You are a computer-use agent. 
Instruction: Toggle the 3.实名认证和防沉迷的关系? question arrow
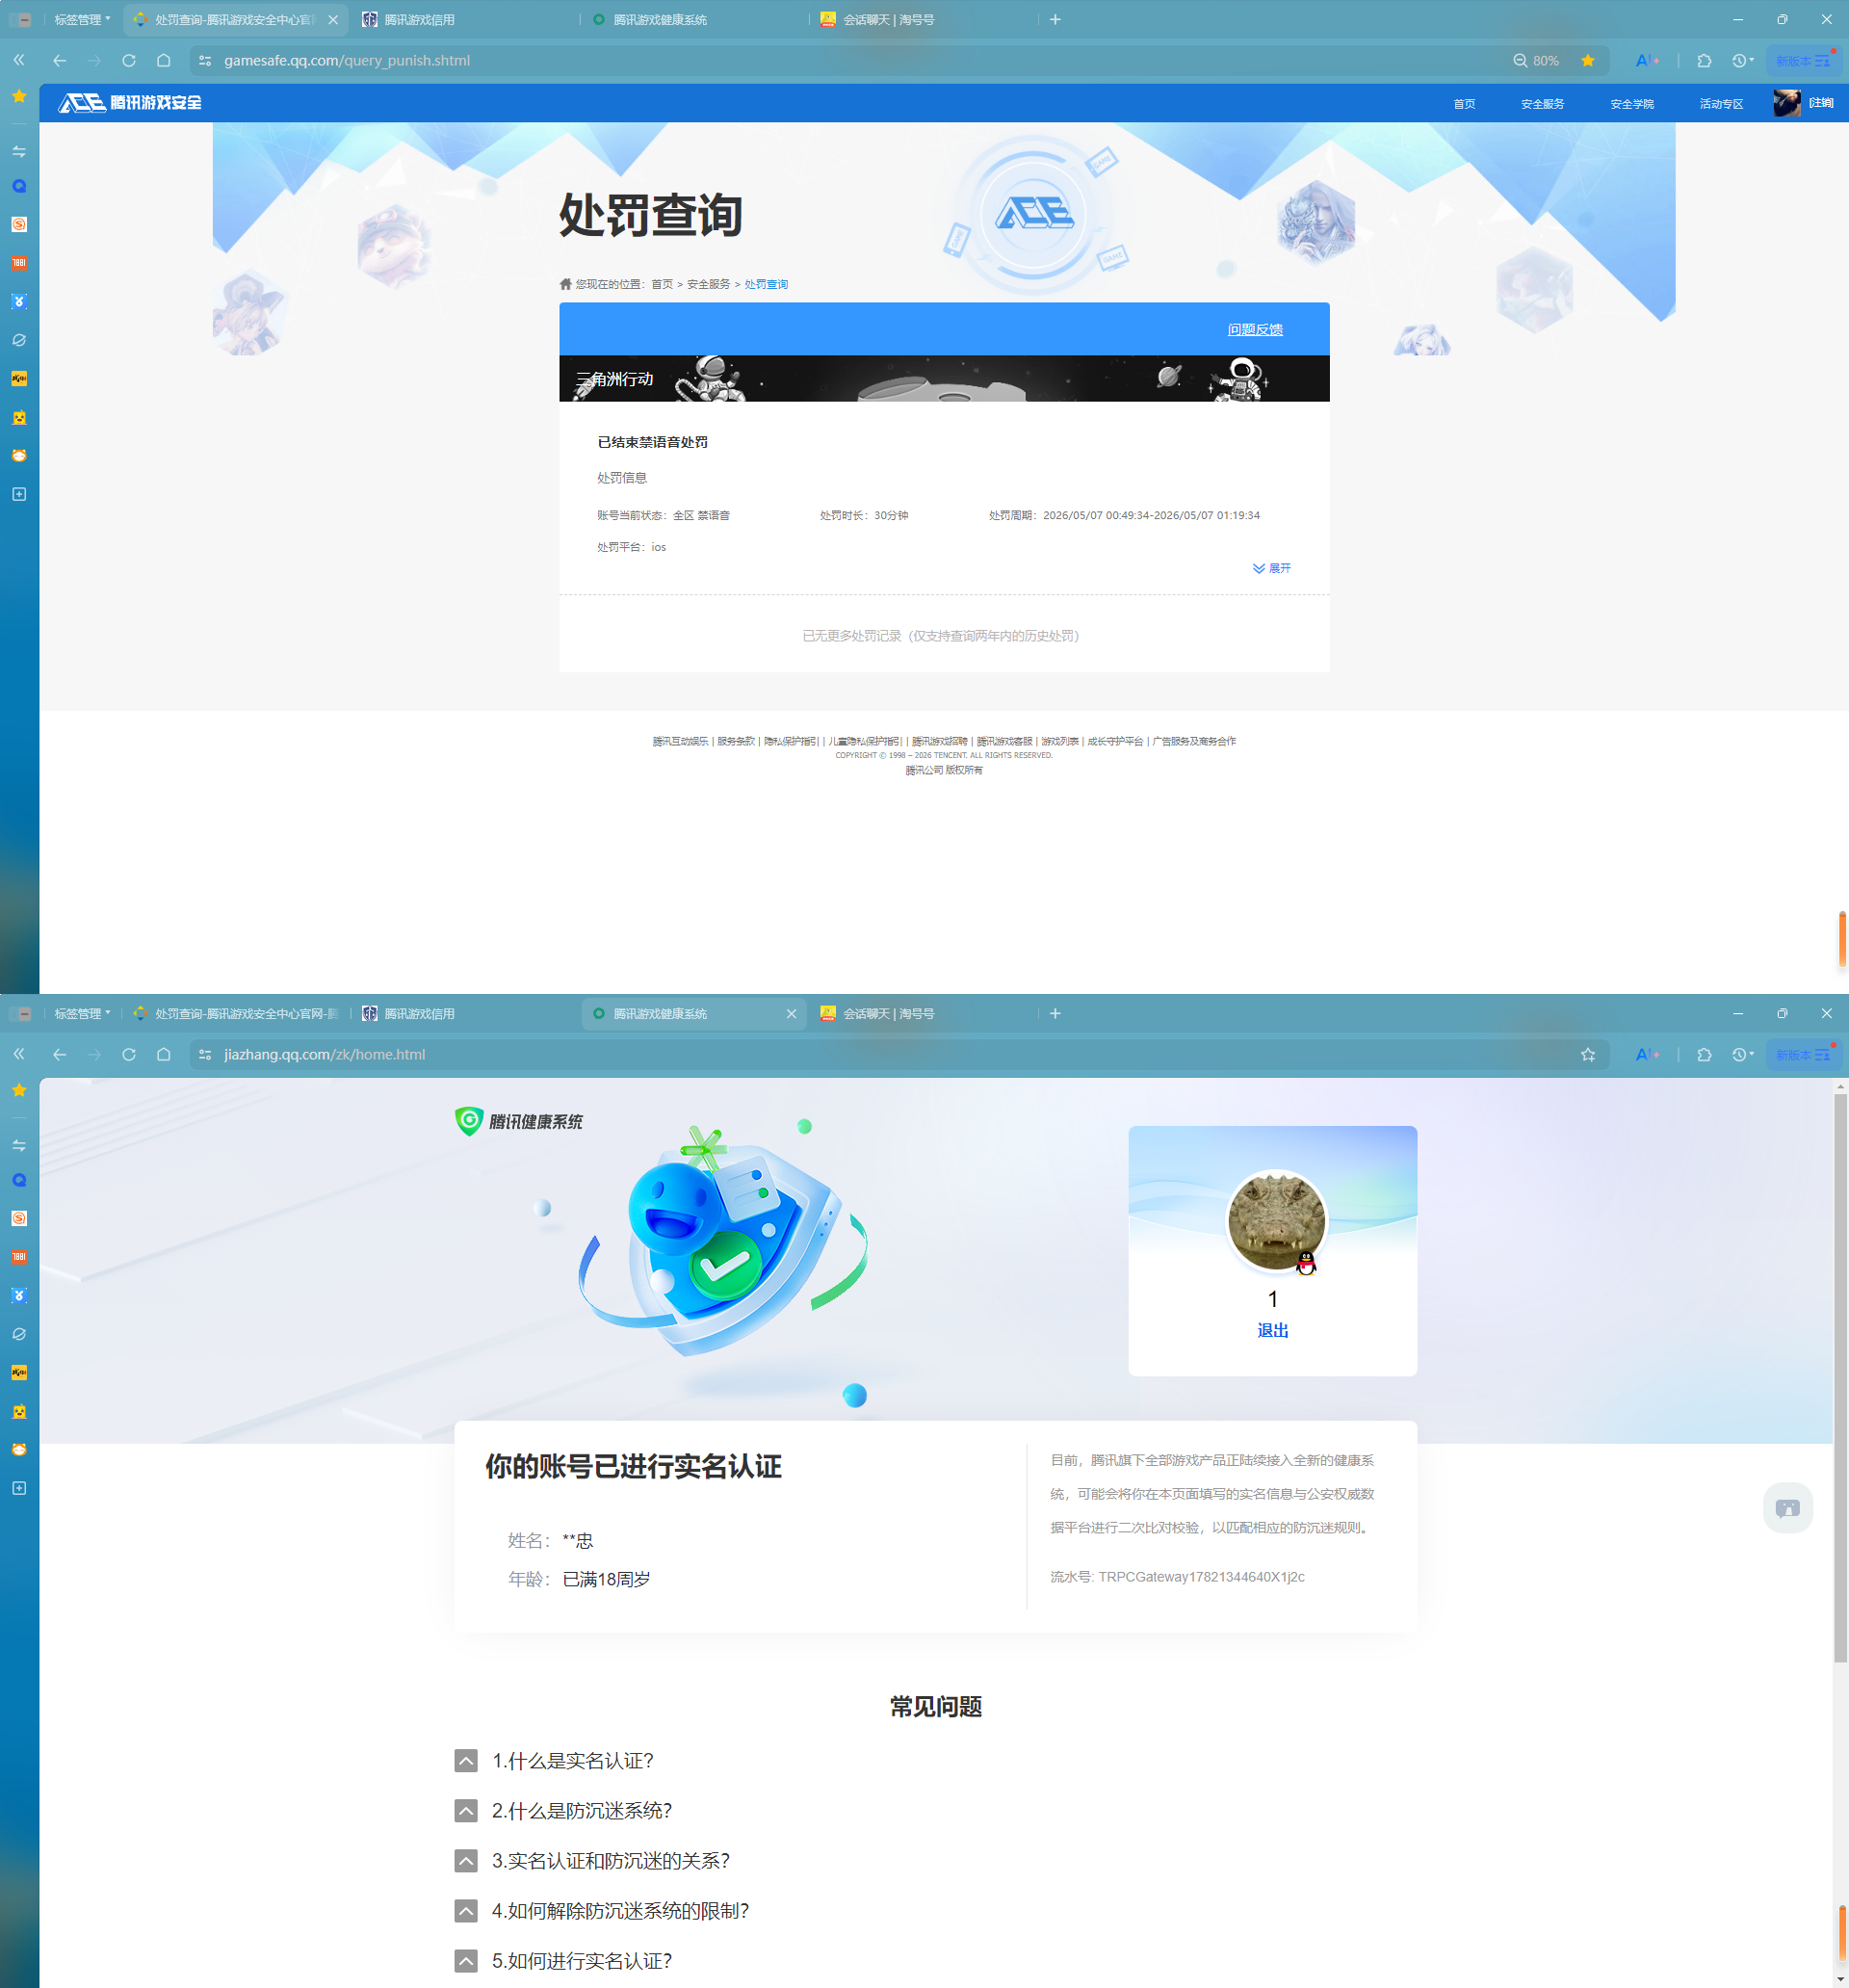[466, 1861]
